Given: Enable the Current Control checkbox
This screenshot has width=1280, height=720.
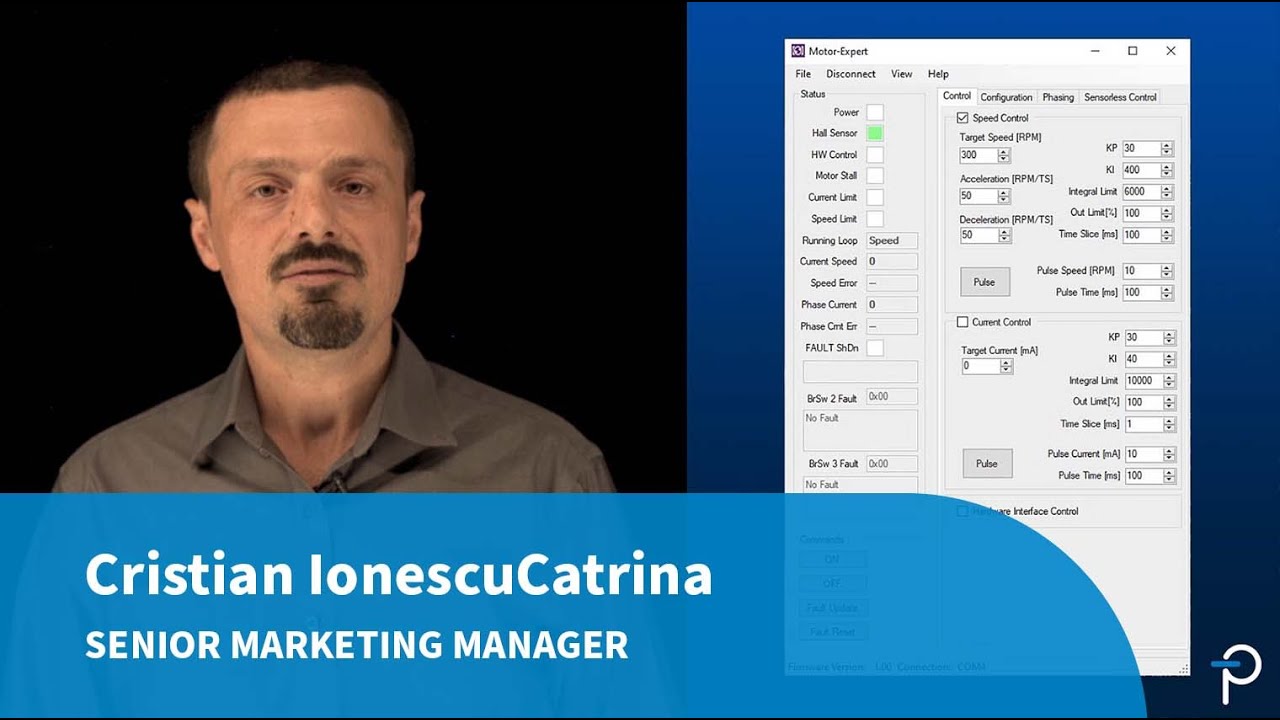Looking at the screenshot, I should [963, 322].
